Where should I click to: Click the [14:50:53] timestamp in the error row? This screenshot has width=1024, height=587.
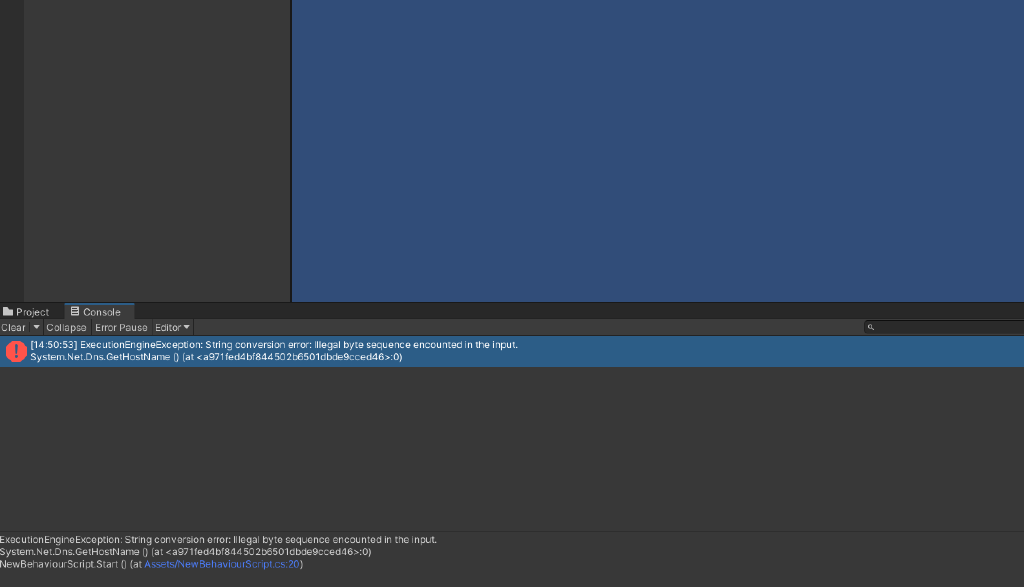pyautogui.click(x=54, y=344)
